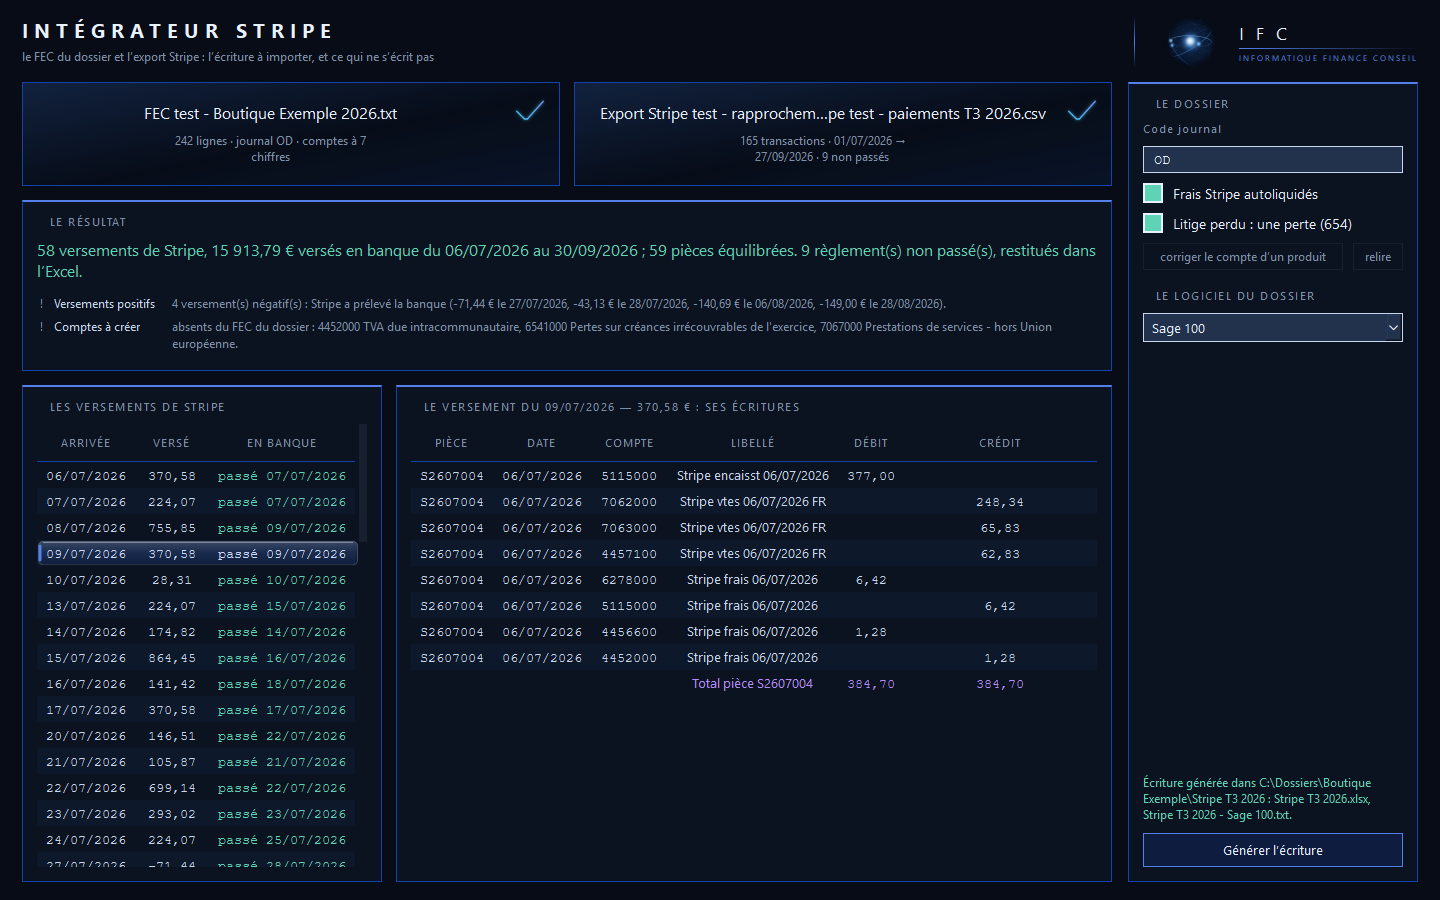The height and width of the screenshot is (900, 1440).
Task: Click the entry line for account 4456600
Action: pyautogui.click(x=754, y=632)
